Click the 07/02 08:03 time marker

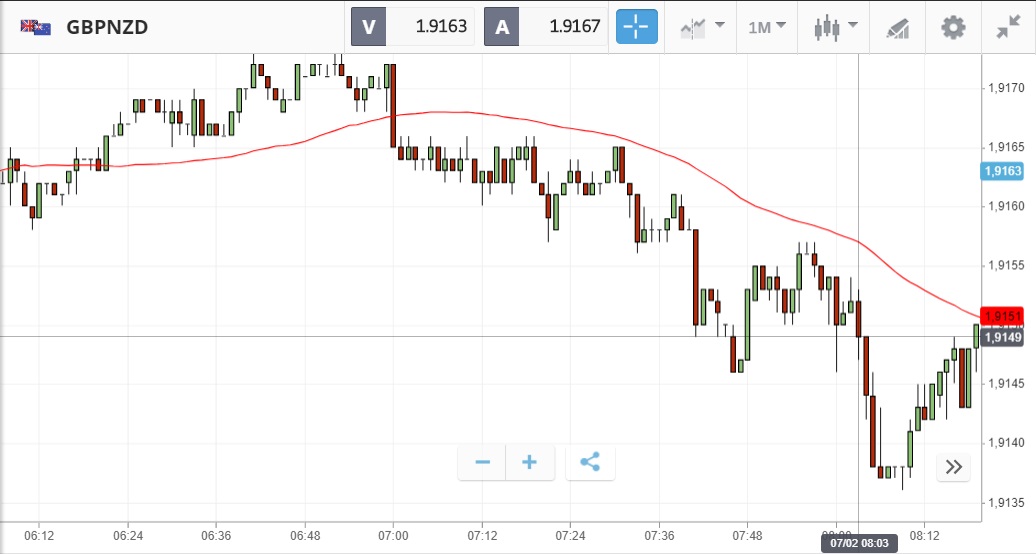pyautogui.click(x=859, y=543)
